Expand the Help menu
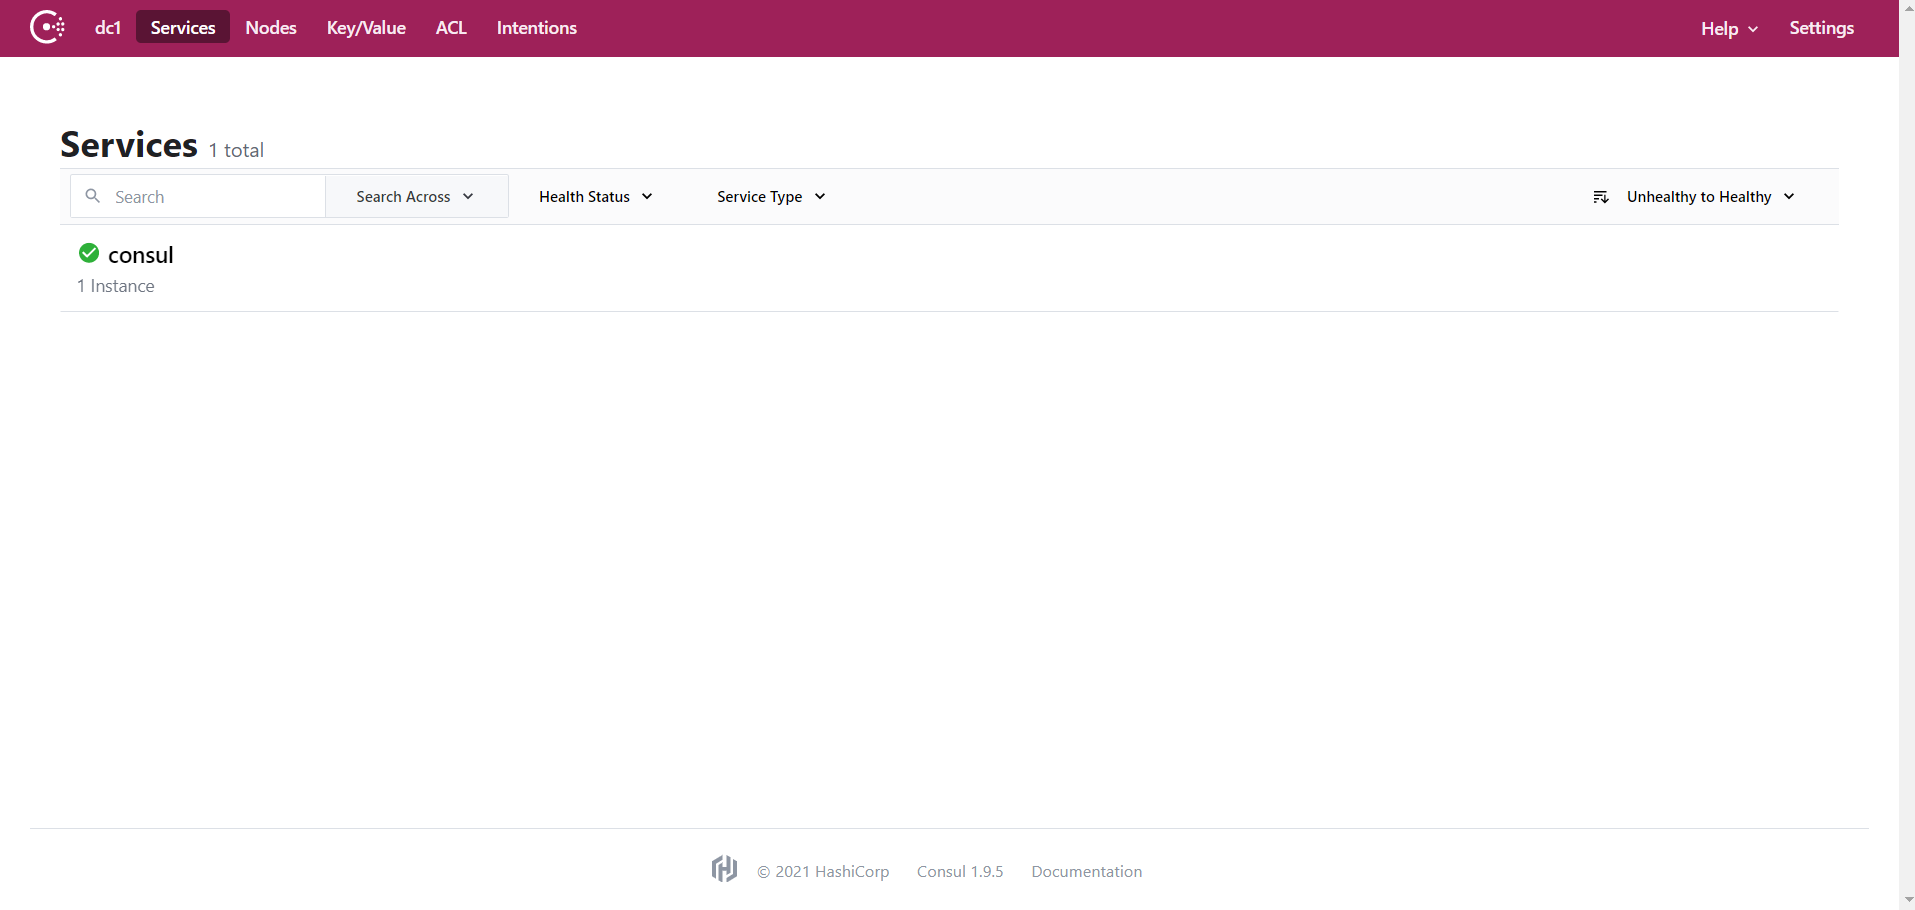The width and height of the screenshot is (1915, 910). 1728,29
